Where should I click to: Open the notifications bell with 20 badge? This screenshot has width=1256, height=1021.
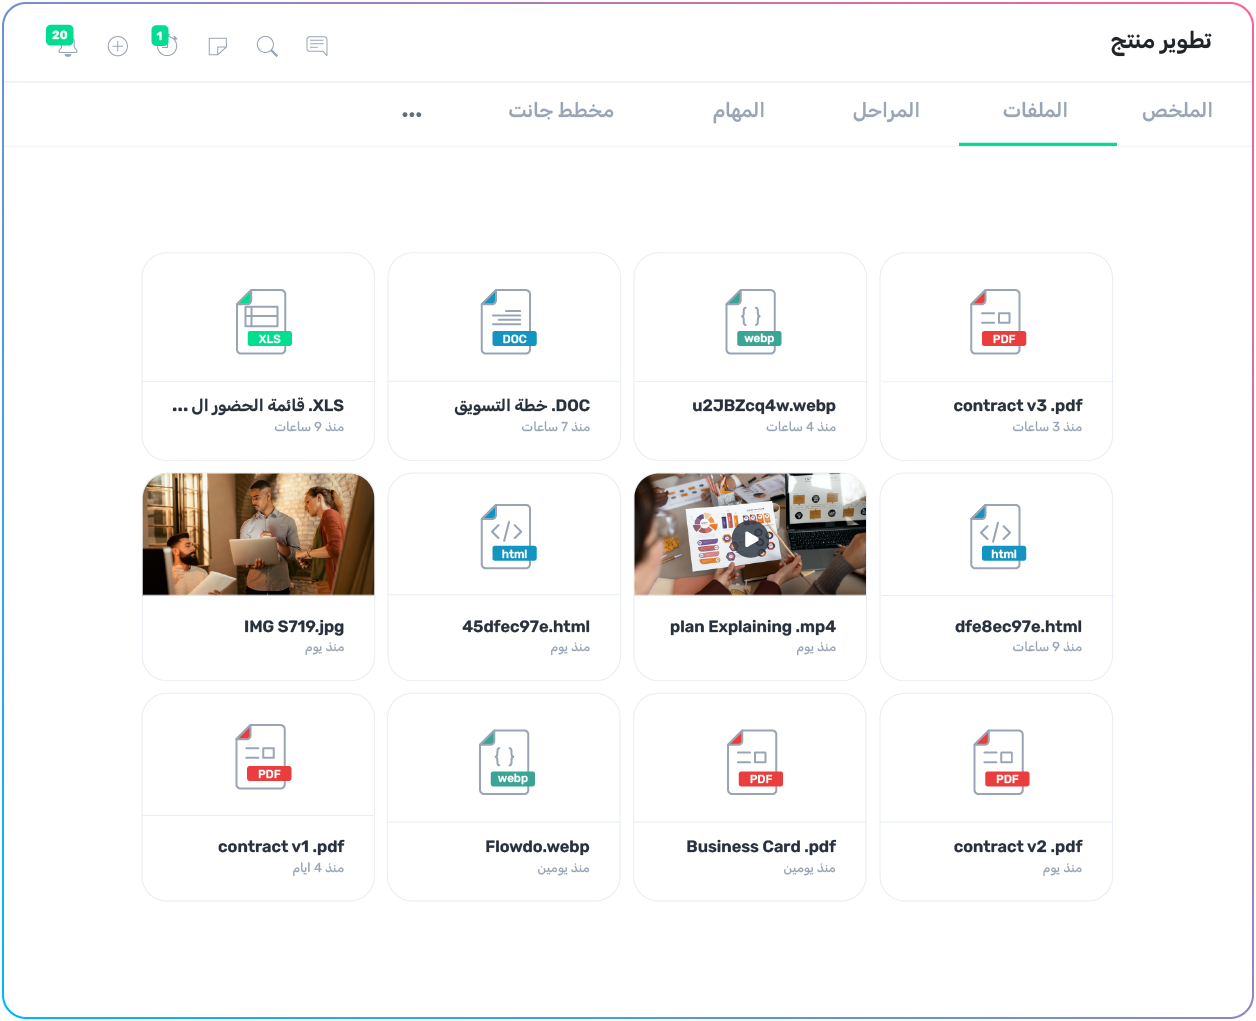(x=66, y=46)
